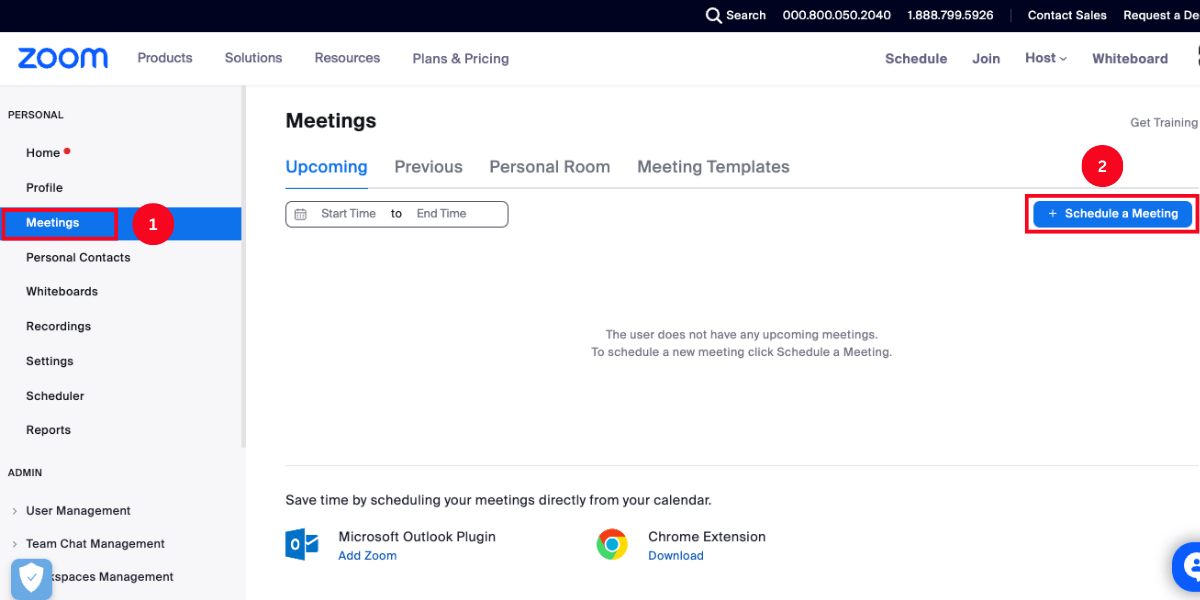Click the Chrome browser icon
The width and height of the screenshot is (1200, 600).
(x=612, y=545)
